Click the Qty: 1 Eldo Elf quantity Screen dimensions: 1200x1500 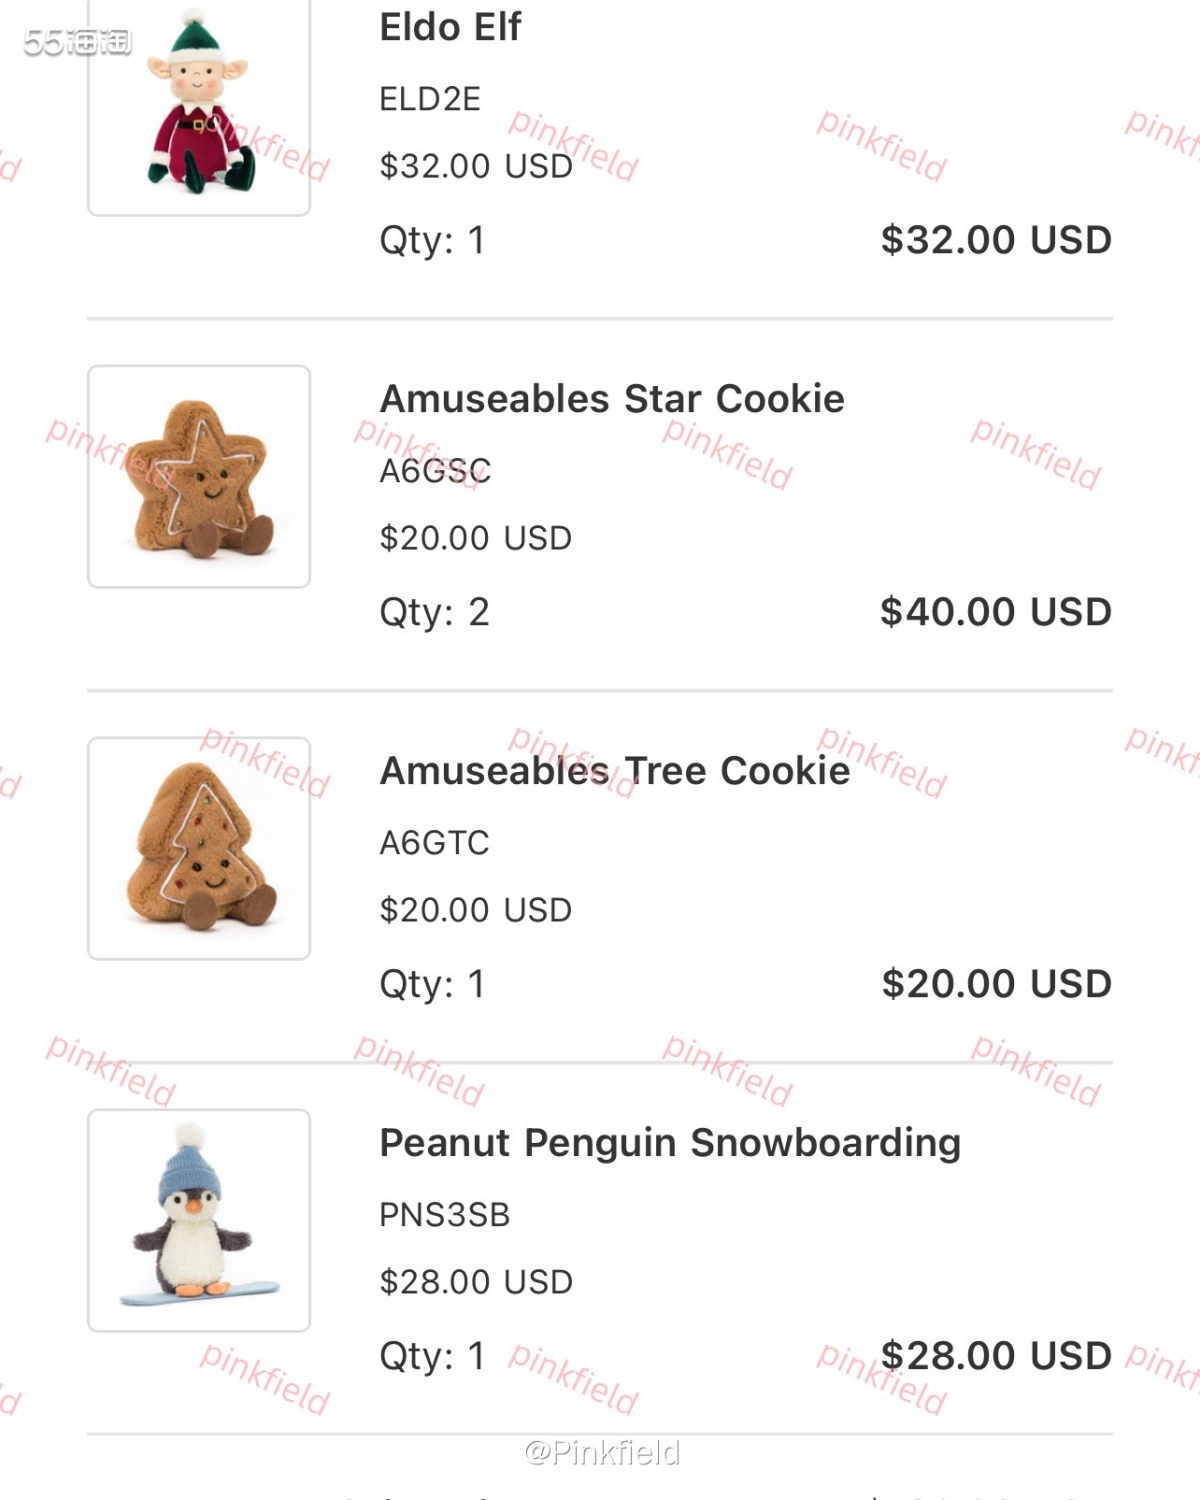(x=432, y=240)
